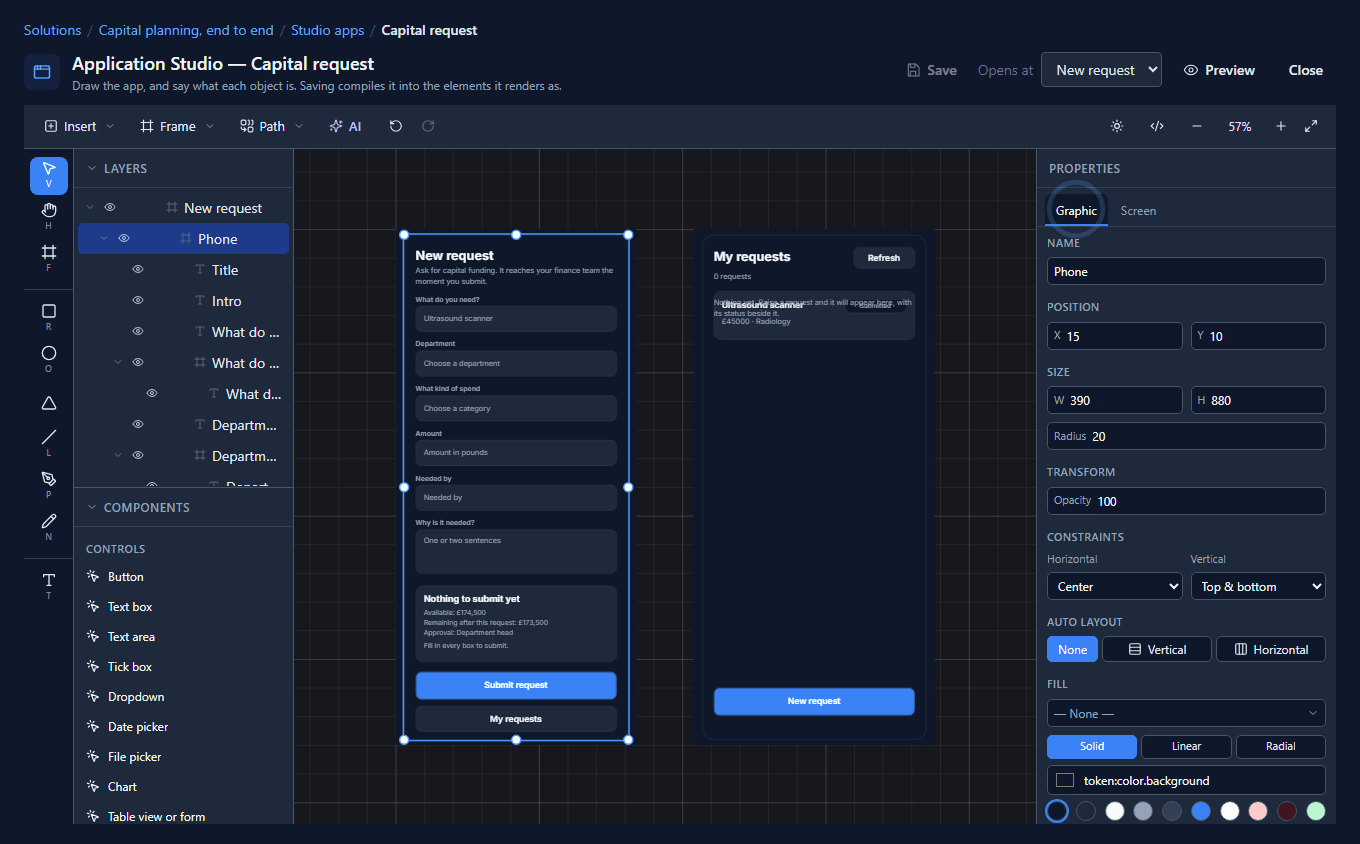
Task: Switch fill type to Linear
Action: tap(1186, 746)
